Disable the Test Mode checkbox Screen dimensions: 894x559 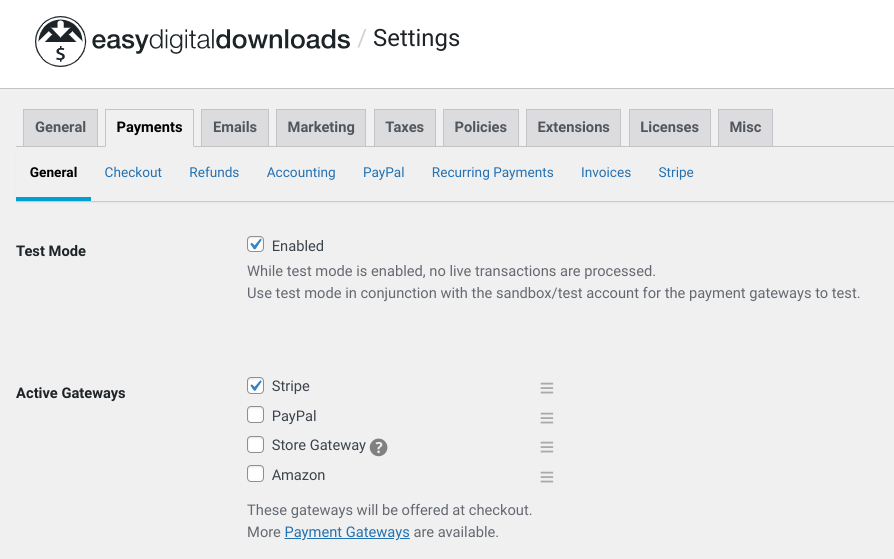256,245
